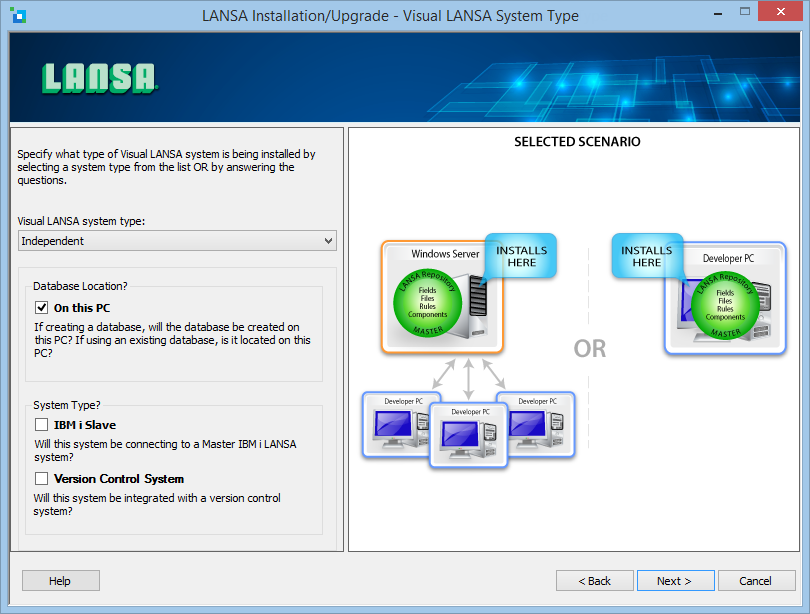Click the INSTALLS HERE bubble on Developer PC
The image size is (810, 614).
coord(647,256)
